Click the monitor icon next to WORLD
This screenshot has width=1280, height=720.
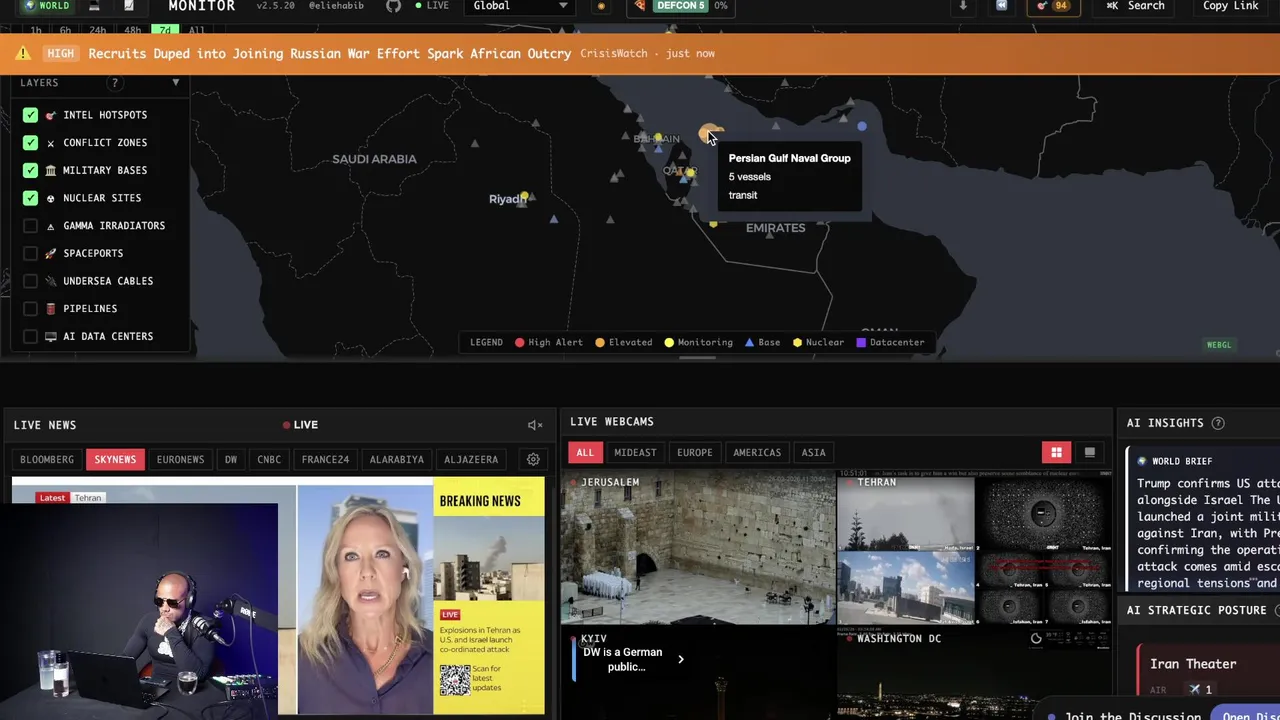click(94, 6)
